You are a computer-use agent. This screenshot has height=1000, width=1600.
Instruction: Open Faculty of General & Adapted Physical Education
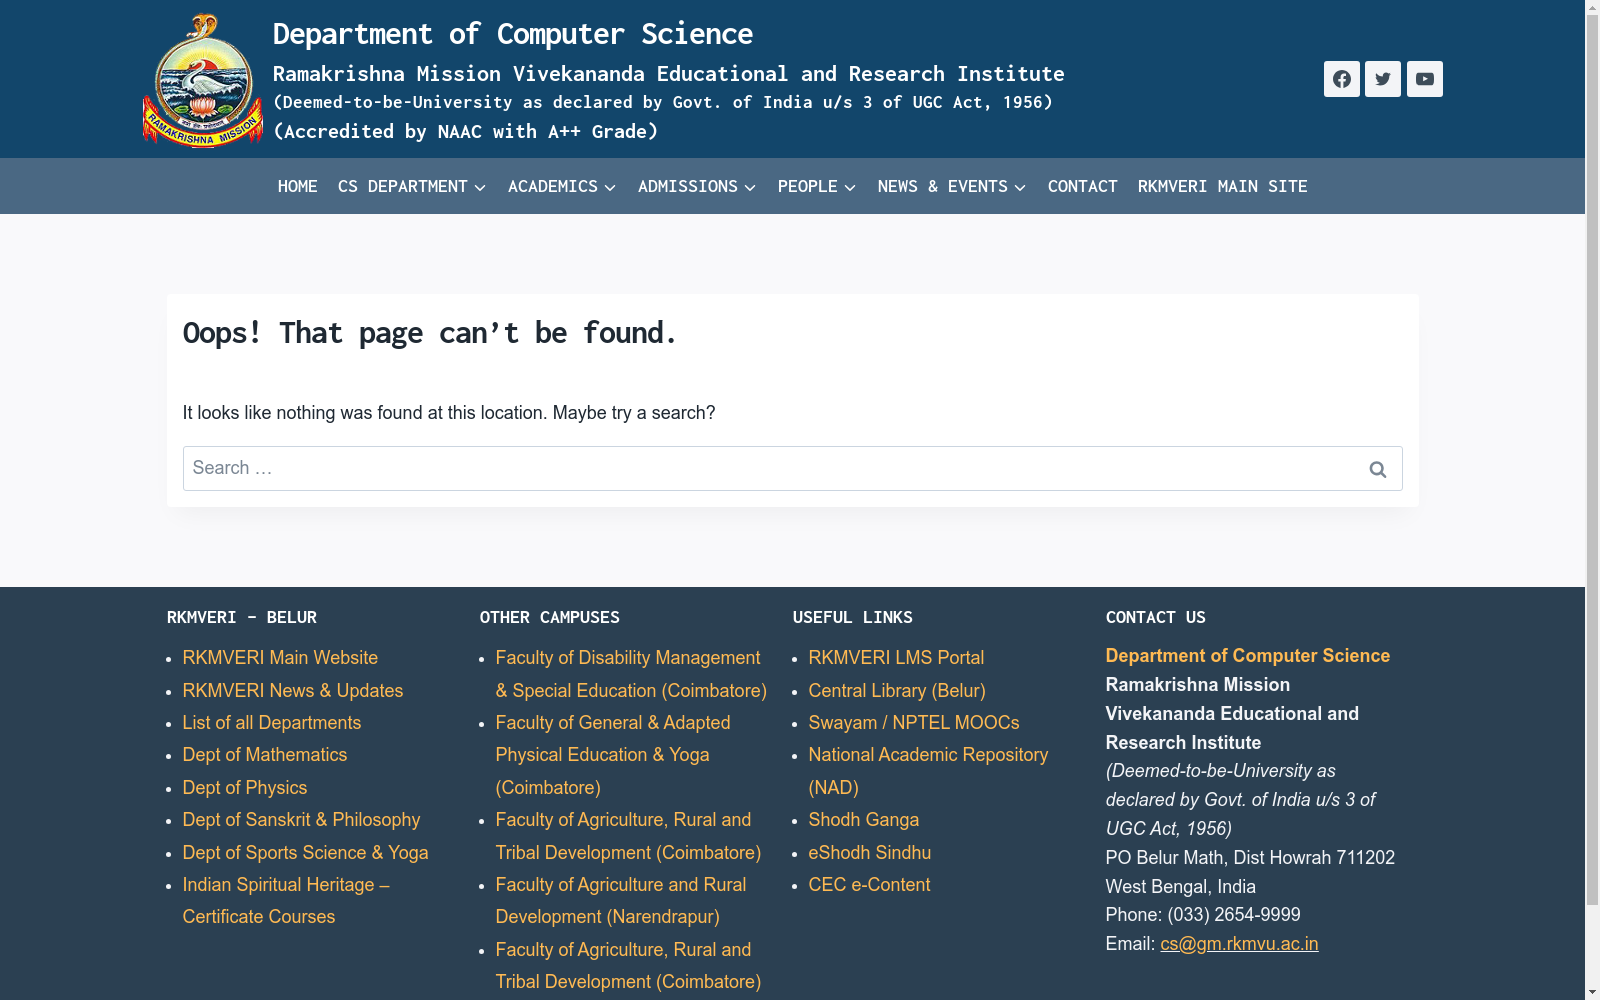[x=613, y=755]
